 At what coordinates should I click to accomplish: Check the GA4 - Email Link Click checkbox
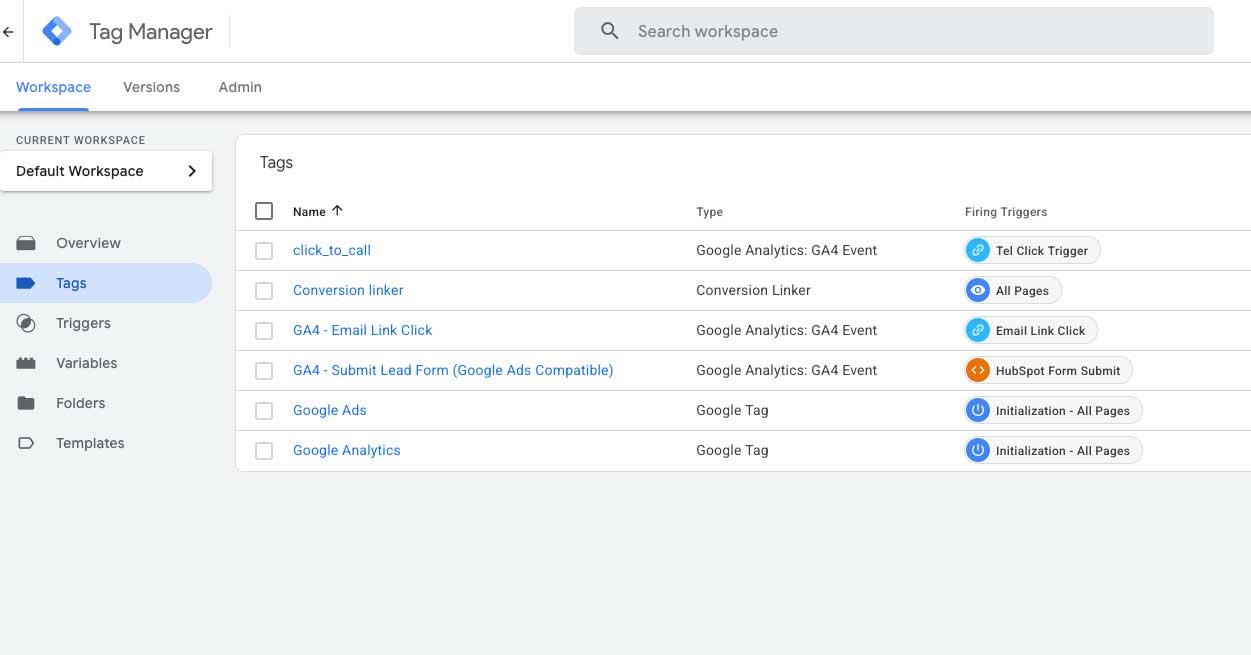[264, 331]
